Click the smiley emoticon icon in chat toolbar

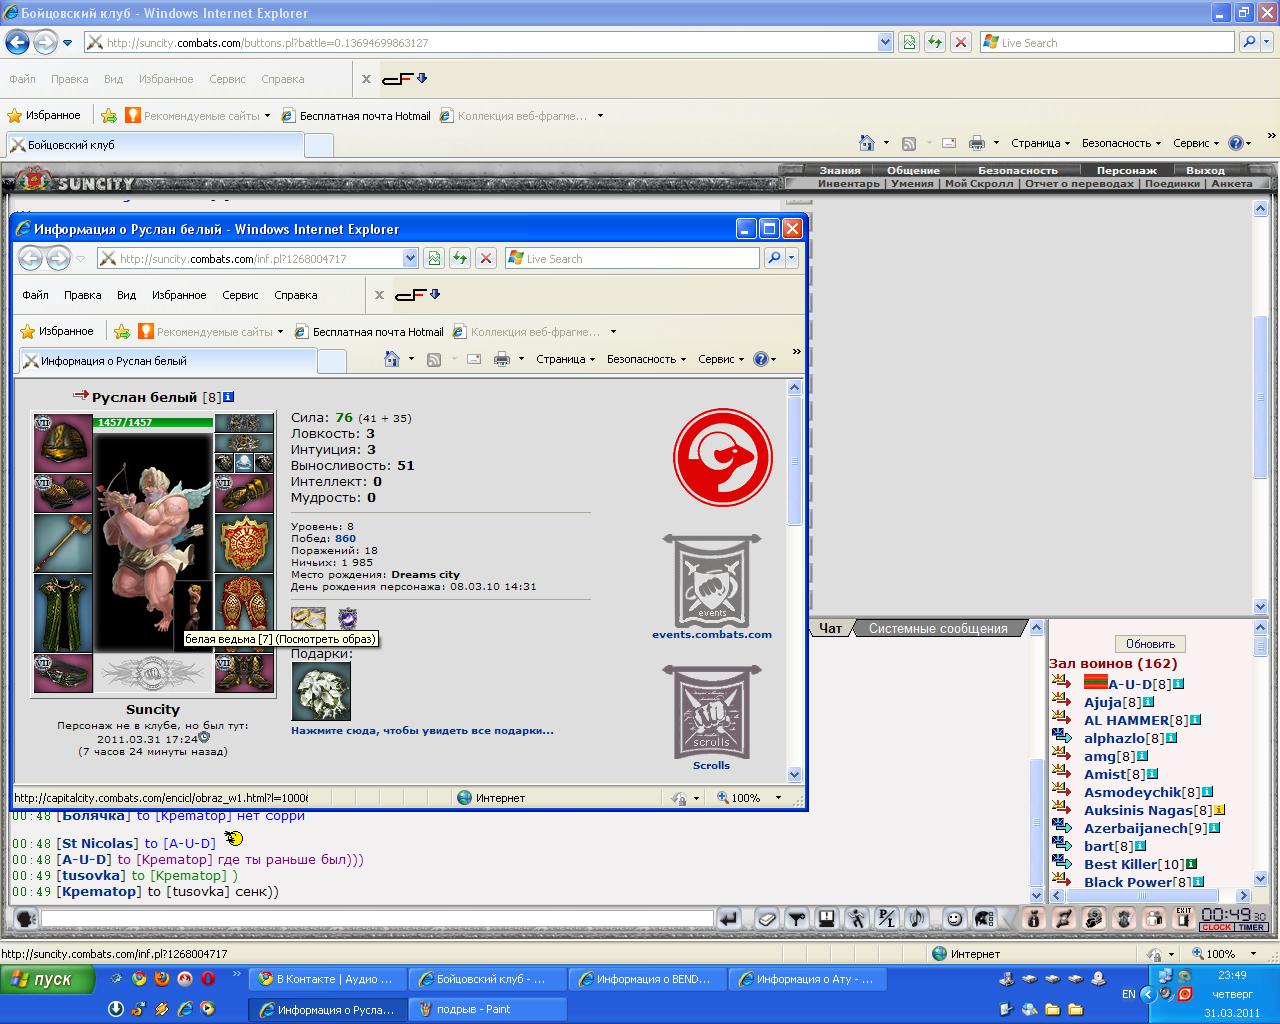[954, 918]
